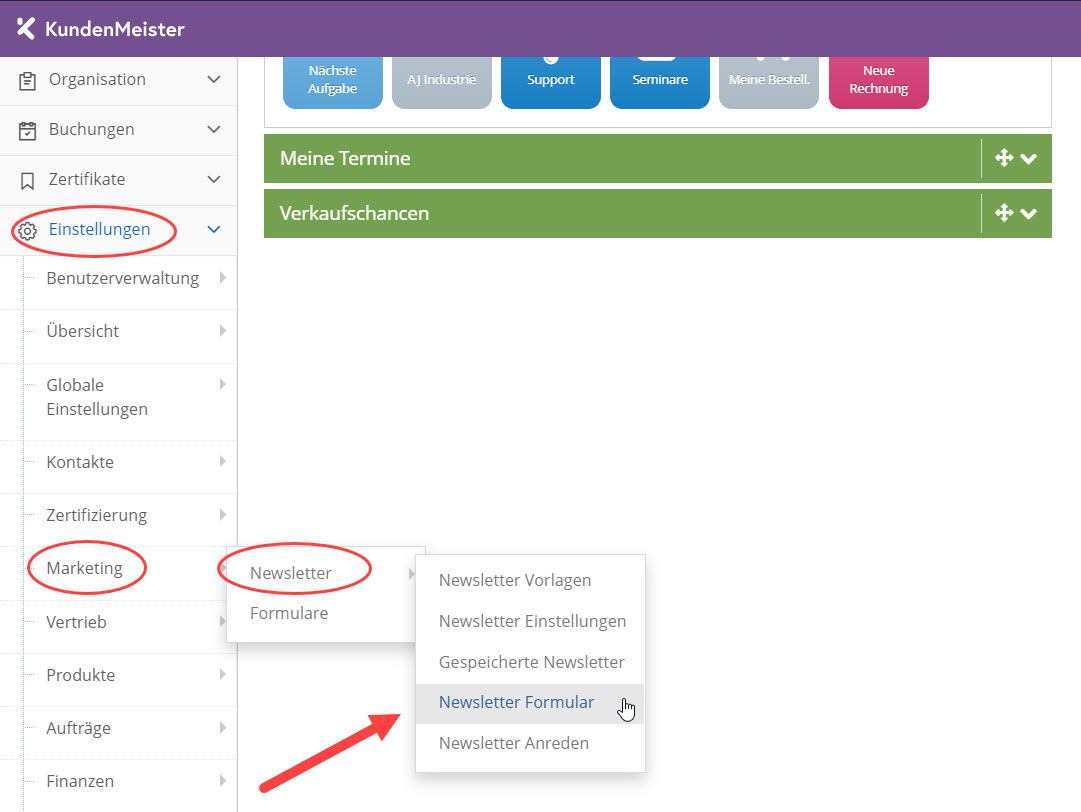Select Kontakte tree item
This screenshot has height=812, width=1081.
point(80,462)
